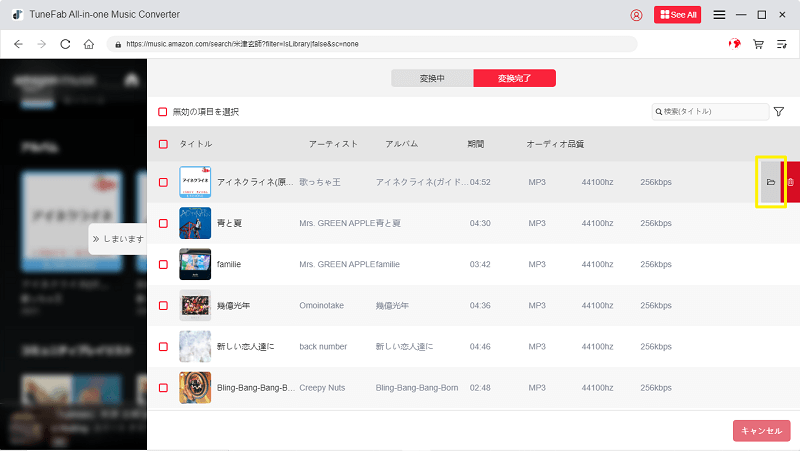The height and width of the screenshot is (451, 800).
Task: Click artist name Omoinotake
Action: (321, 306)
